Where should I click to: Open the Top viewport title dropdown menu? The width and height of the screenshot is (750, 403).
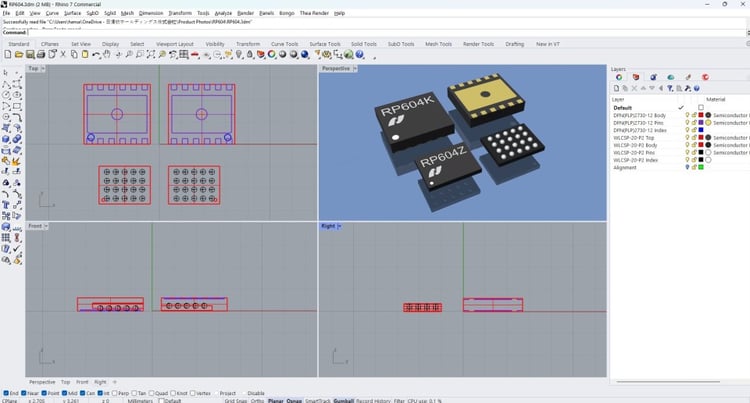(x=44, y=69)
